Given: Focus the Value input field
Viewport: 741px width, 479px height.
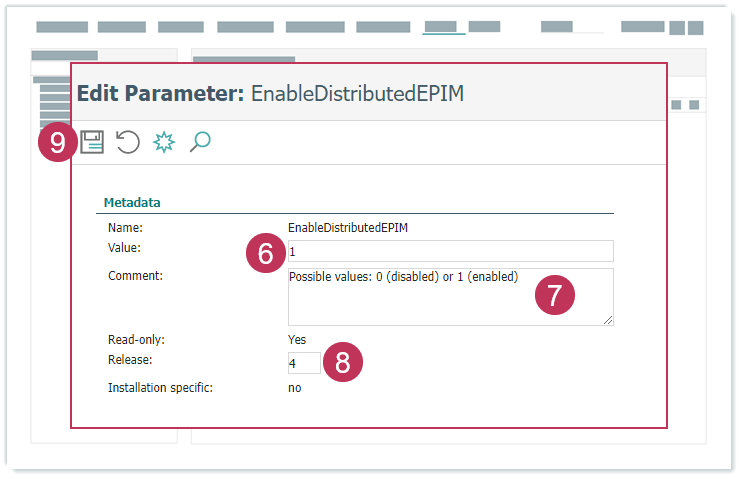Looking at the screenshot, I should (450, 251).
